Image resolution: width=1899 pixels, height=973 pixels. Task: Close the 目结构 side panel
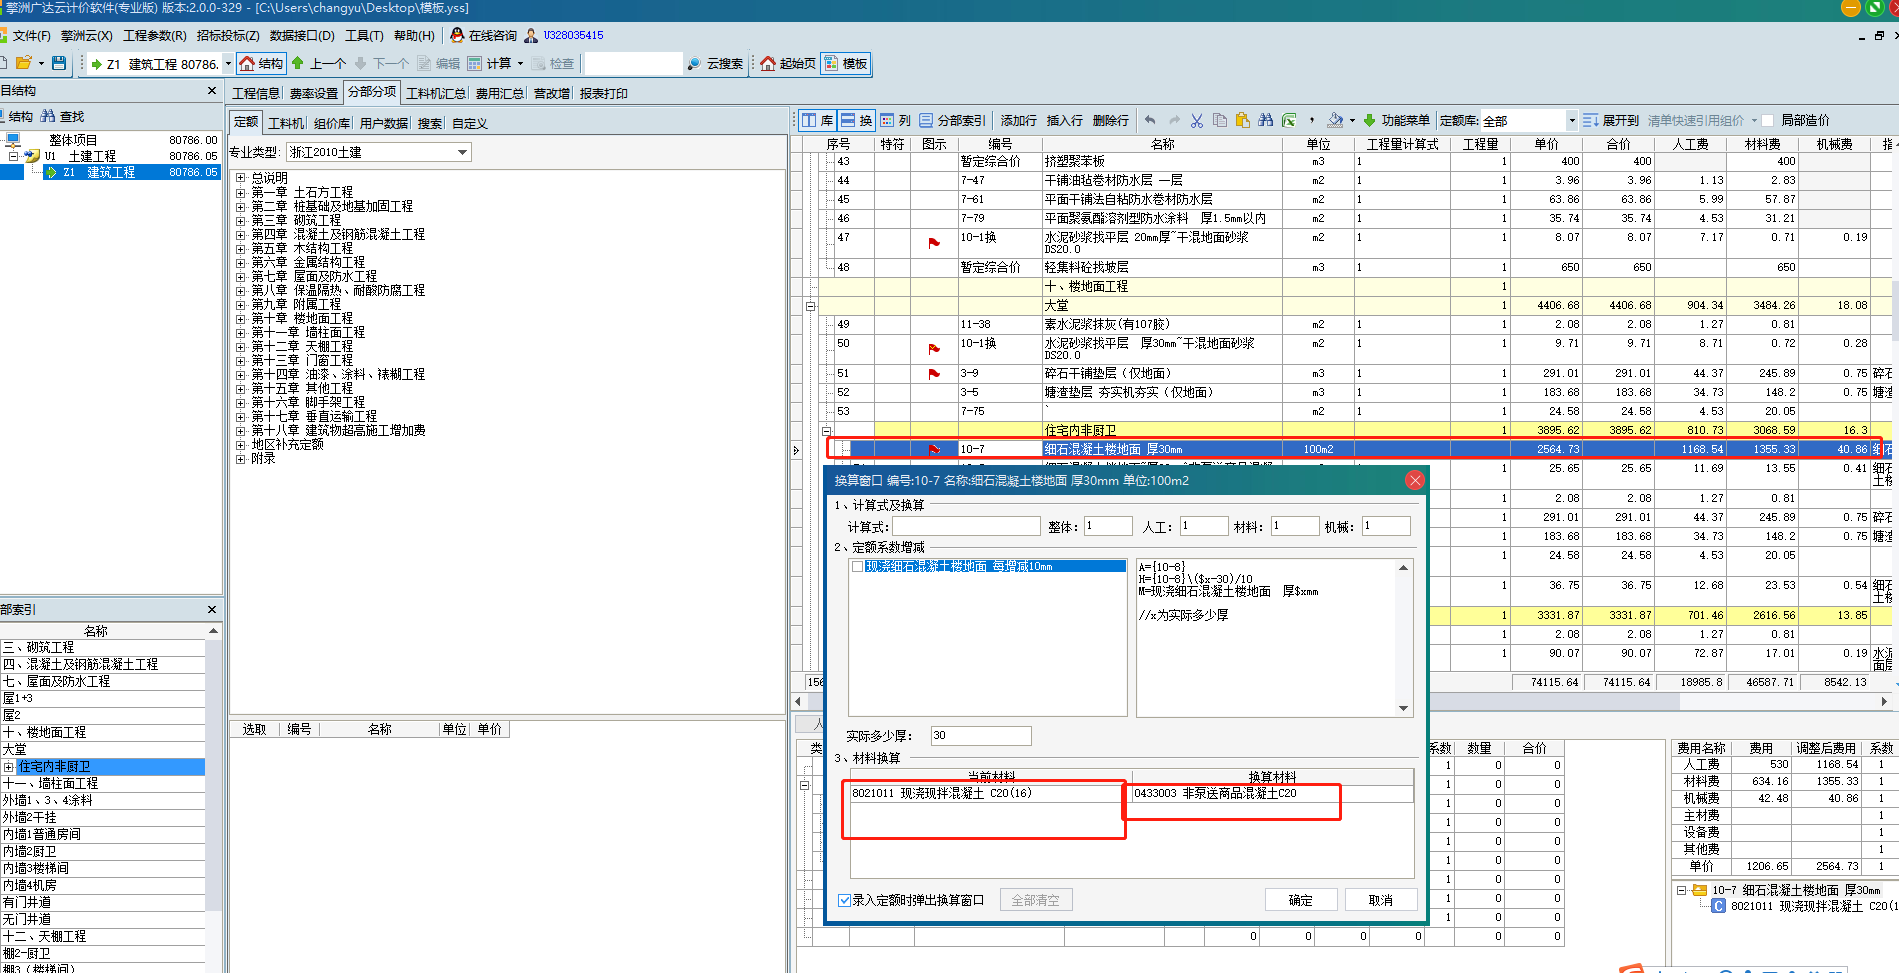(211, 91)
